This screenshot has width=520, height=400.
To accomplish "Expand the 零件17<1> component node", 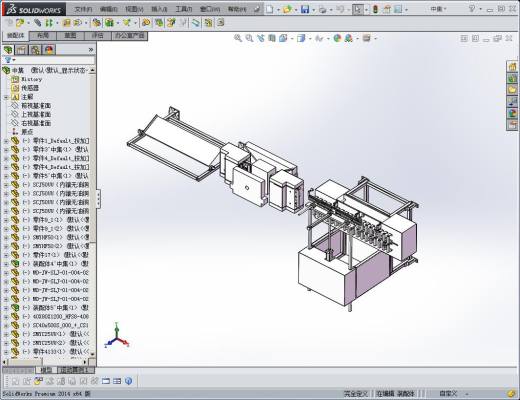I will click(6, 255).
